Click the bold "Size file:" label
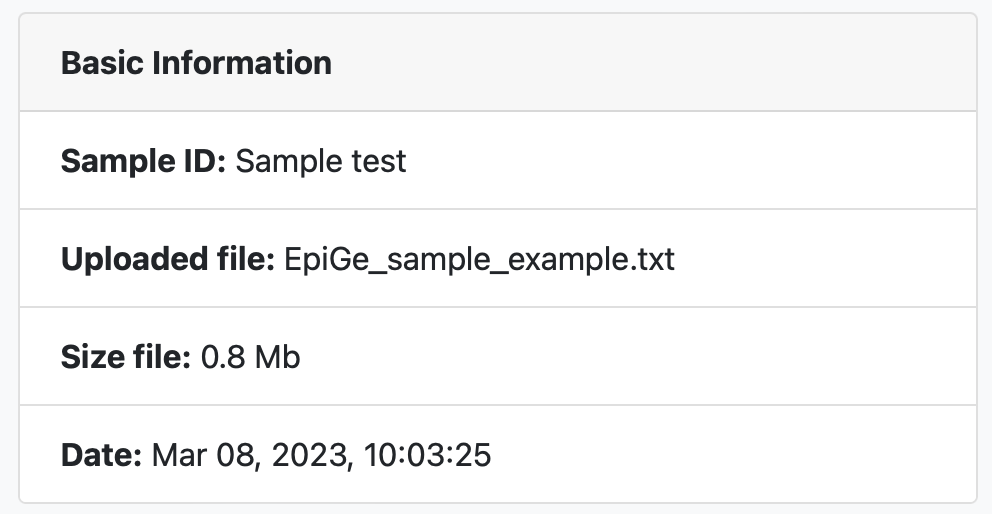This screenshot has height=514, width=992. pos(126,357)
